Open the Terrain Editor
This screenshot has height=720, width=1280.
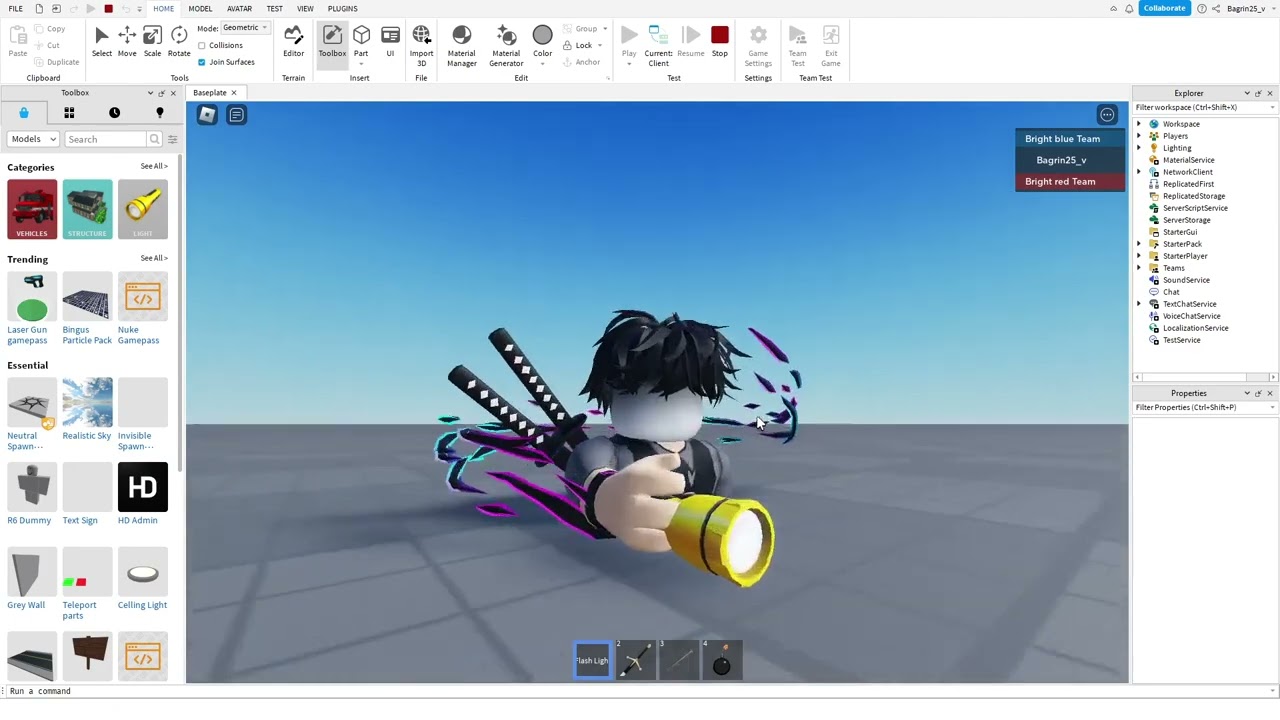pyautogui.click(x=293, y=42)
